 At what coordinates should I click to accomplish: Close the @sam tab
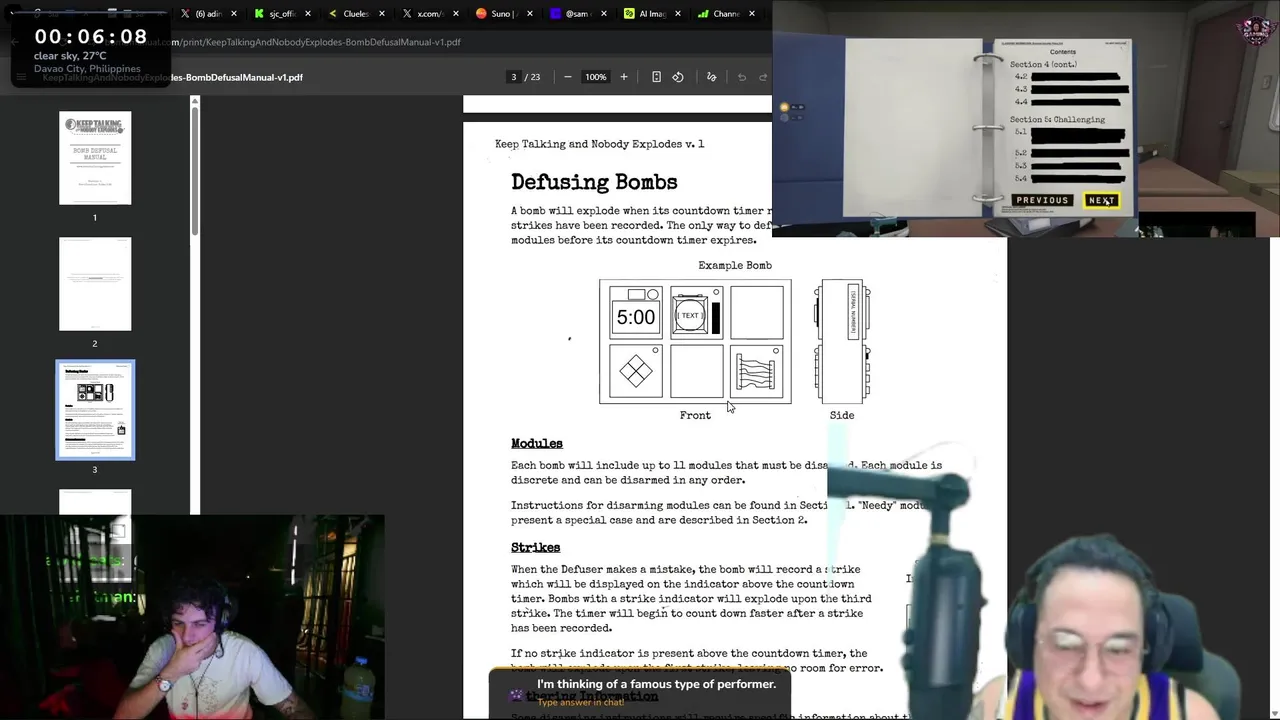coord(604,14)
